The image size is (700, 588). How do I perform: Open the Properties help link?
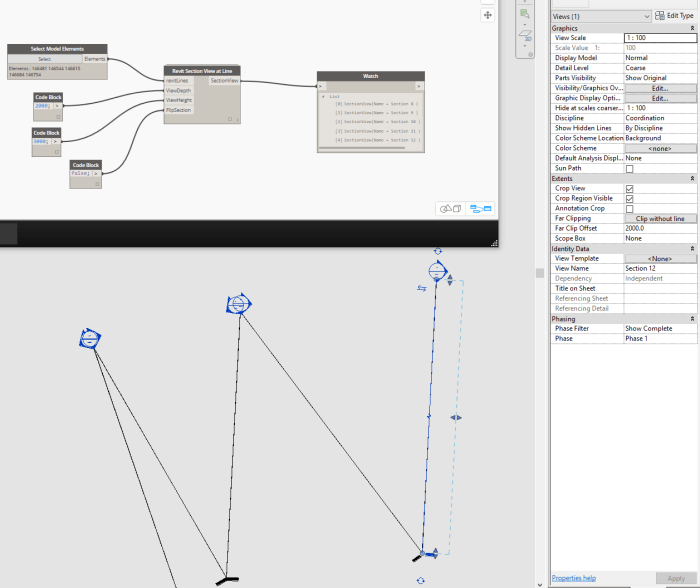(x=574, y=578)
